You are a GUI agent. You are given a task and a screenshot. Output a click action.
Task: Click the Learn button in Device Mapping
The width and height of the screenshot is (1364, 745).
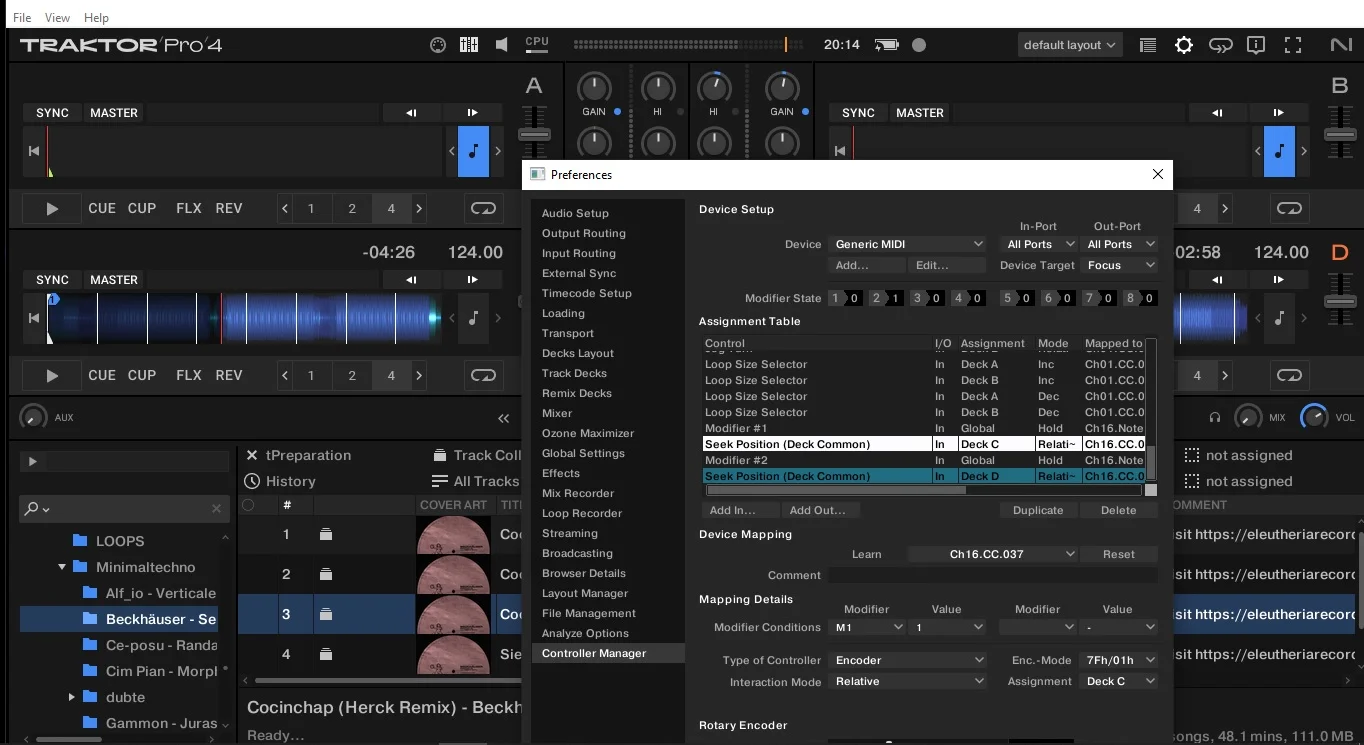pyautogui.click(x=866, y=554)
